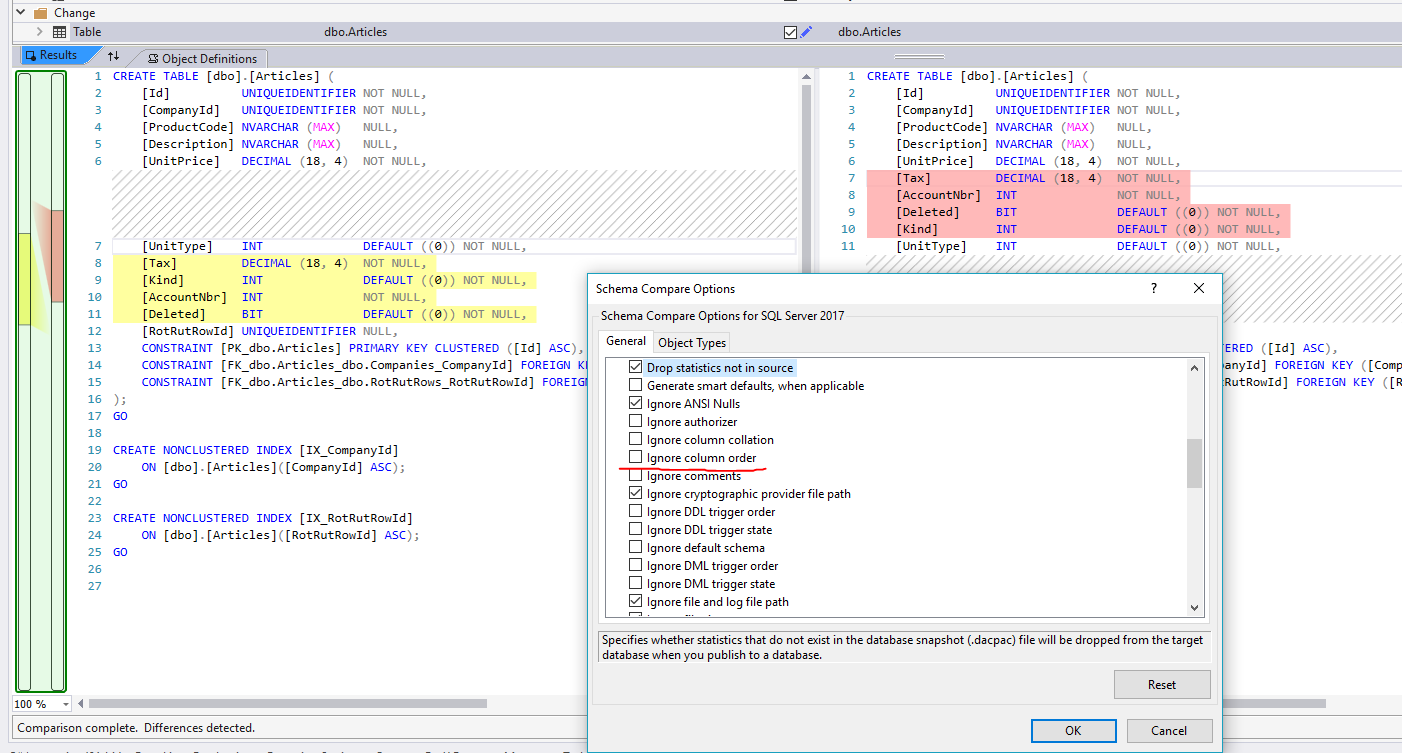Select the General tab in the options dialog
1402x753 pixels.
click(625, 340)
